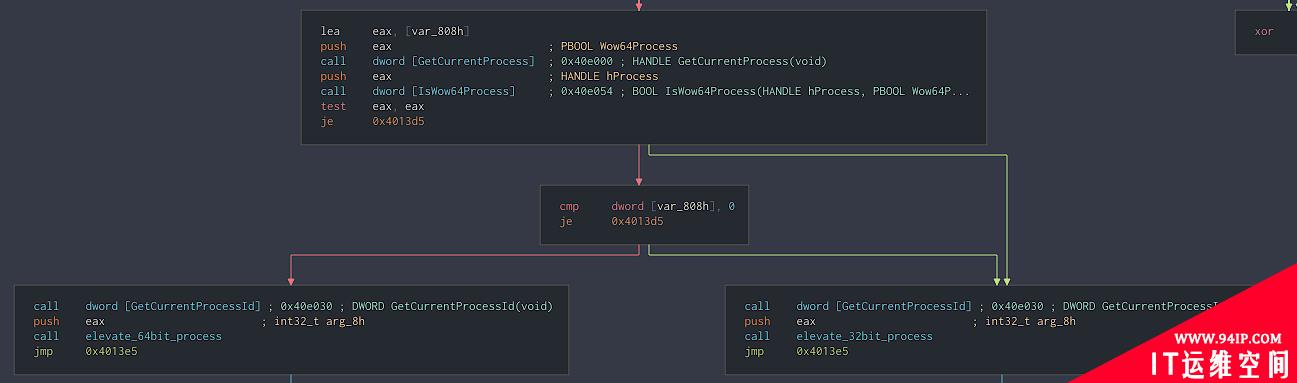This screenshot has height=383, width=1297.
Task: Select the call to IsWow64Process
Action: coord(418,91)
